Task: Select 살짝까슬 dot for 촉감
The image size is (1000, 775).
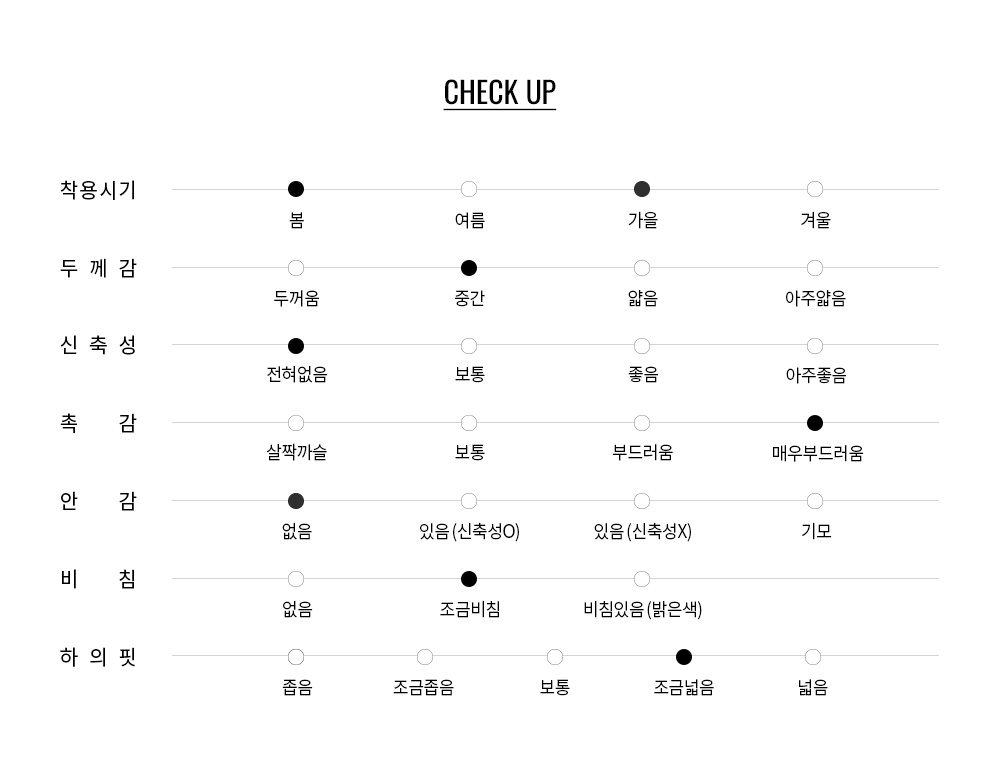Action: (x=296, y=423)
